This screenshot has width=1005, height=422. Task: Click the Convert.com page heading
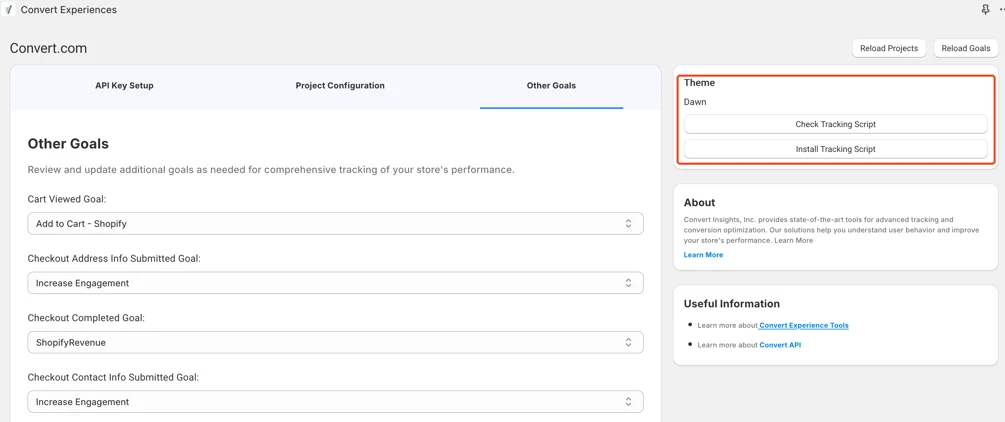click(x=48, y=48)
